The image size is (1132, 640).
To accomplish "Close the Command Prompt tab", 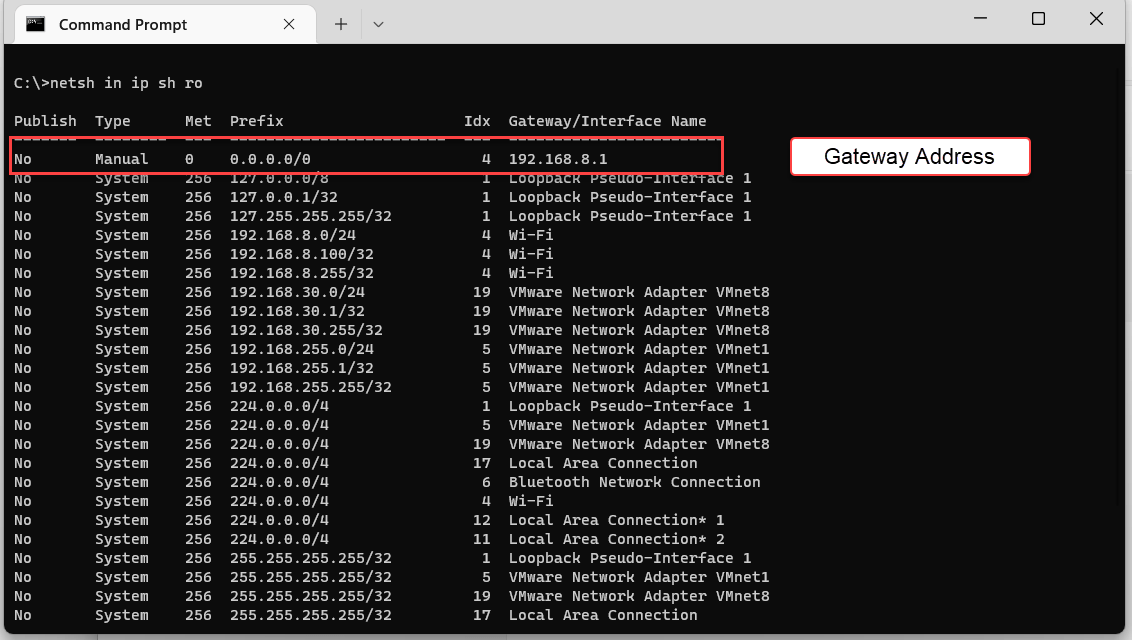I will click(x=289, y=24).
